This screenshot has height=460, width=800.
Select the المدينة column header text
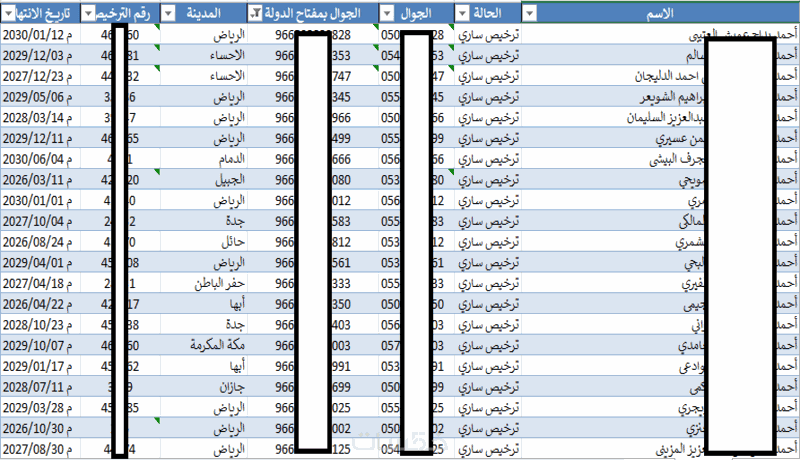point(204,13)
